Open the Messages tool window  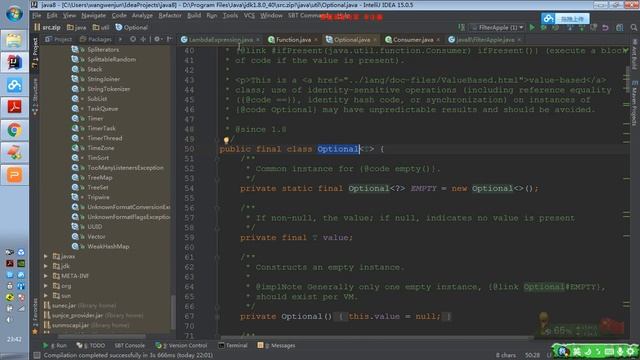coord(276,345)
